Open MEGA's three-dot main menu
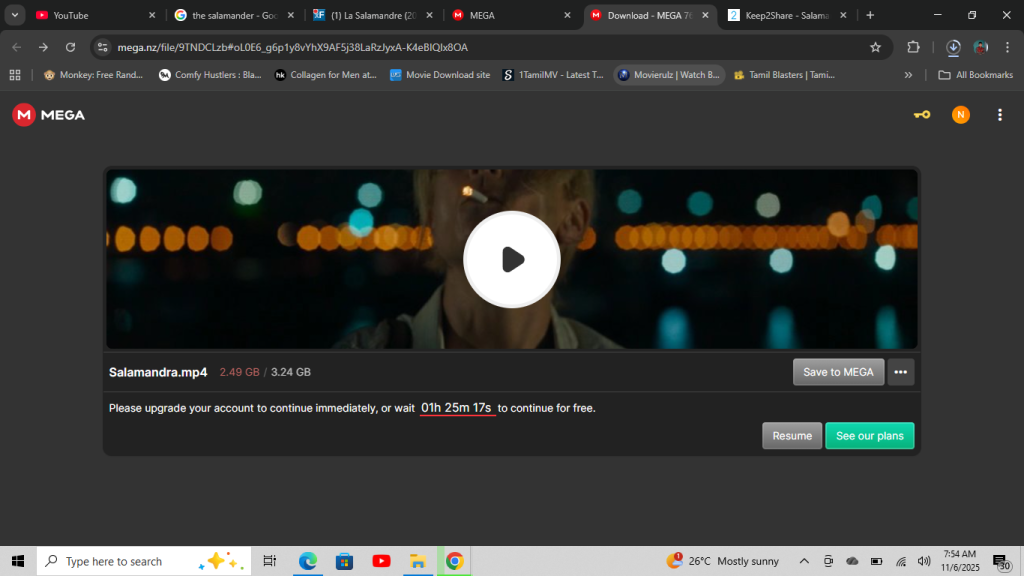The image size is (1024, 576). 999,115
